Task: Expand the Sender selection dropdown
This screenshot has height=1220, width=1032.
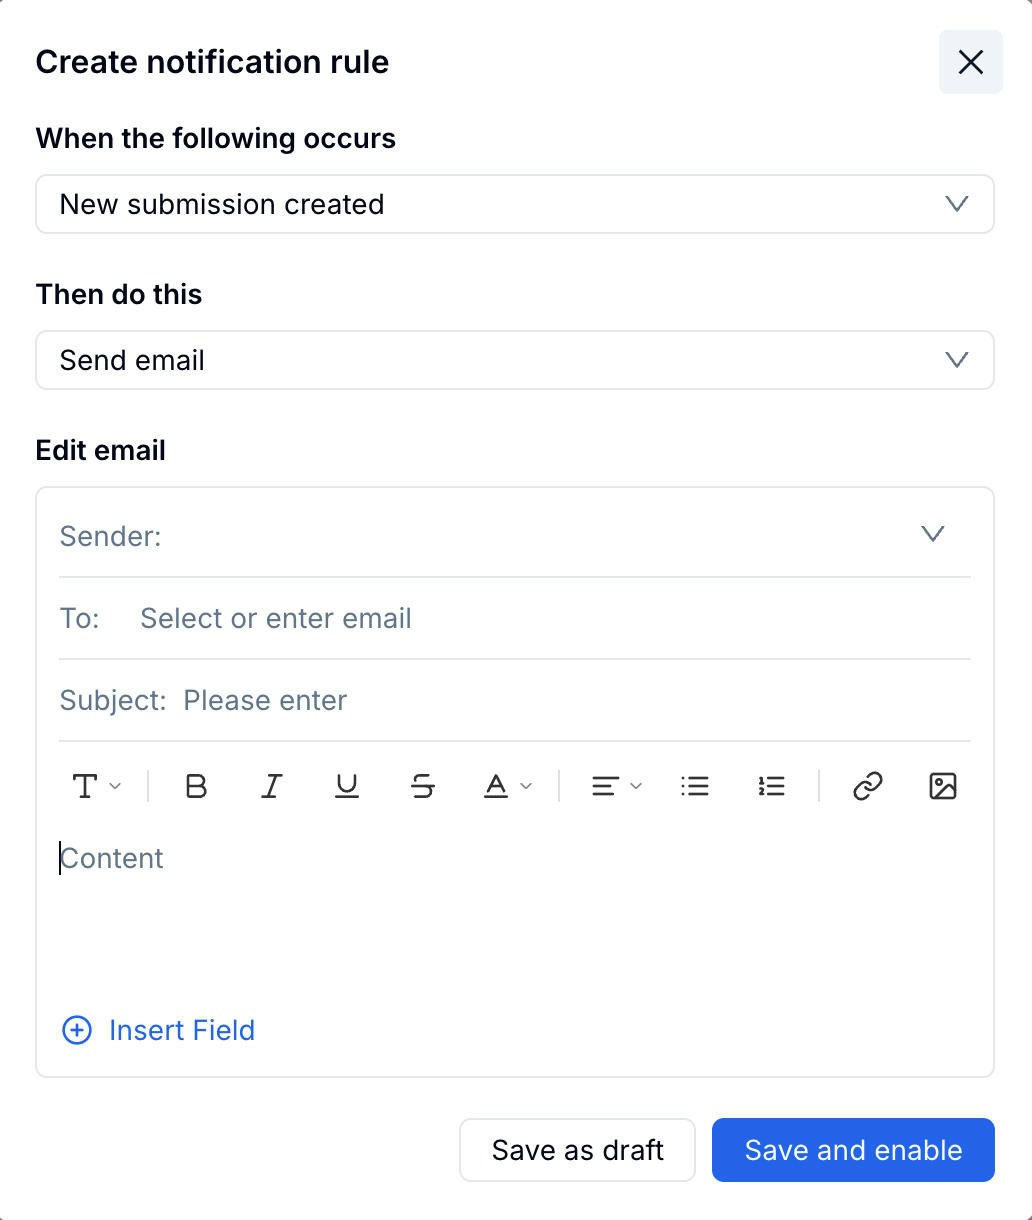Action: [x=932, y=534]
